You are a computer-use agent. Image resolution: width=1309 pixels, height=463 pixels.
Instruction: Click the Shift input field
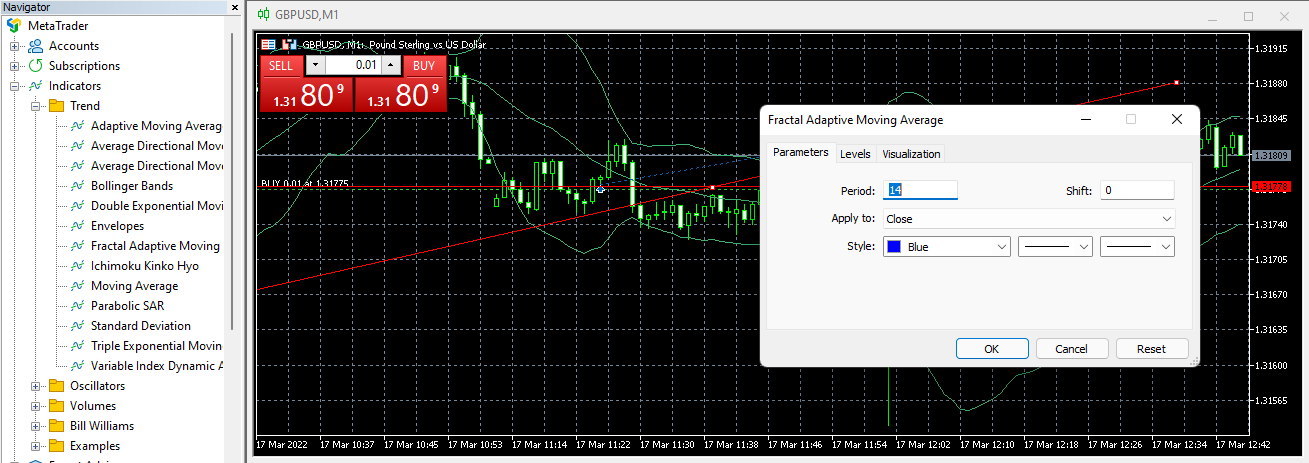pyautogui.click(x=1137, y=190)
